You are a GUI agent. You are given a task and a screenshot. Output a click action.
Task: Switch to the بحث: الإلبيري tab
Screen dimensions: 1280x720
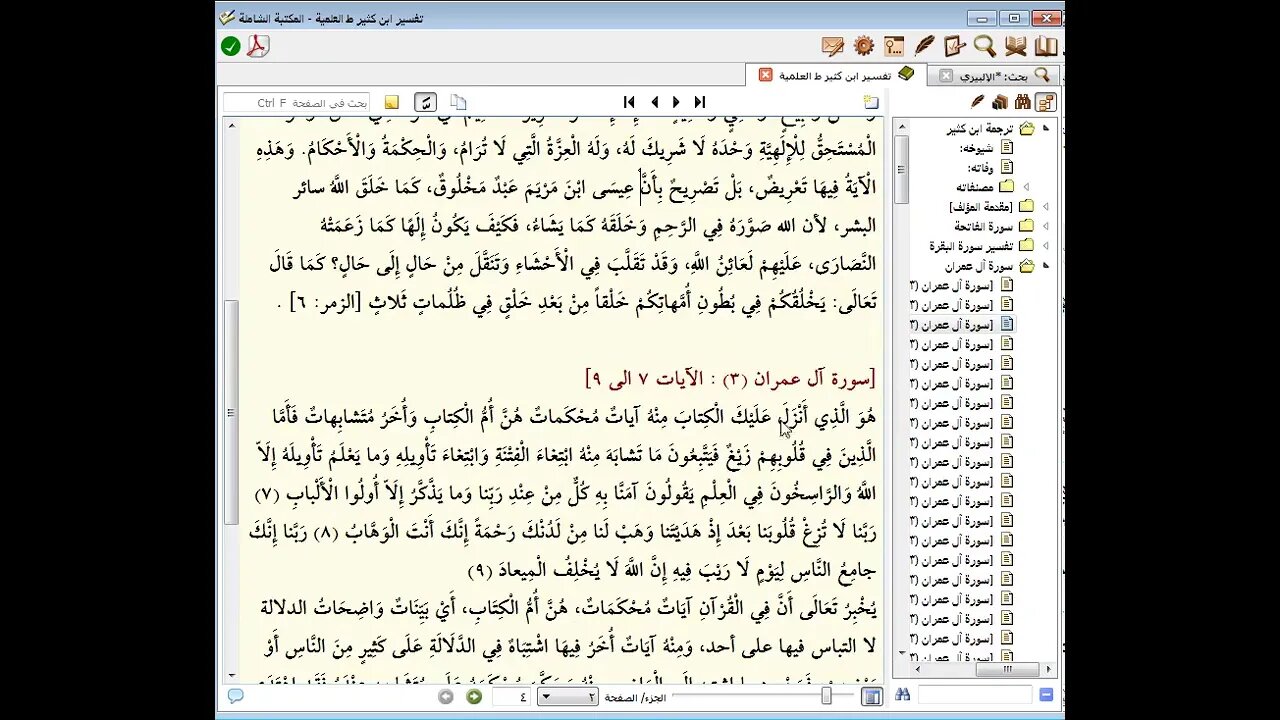tap(994, 75)
